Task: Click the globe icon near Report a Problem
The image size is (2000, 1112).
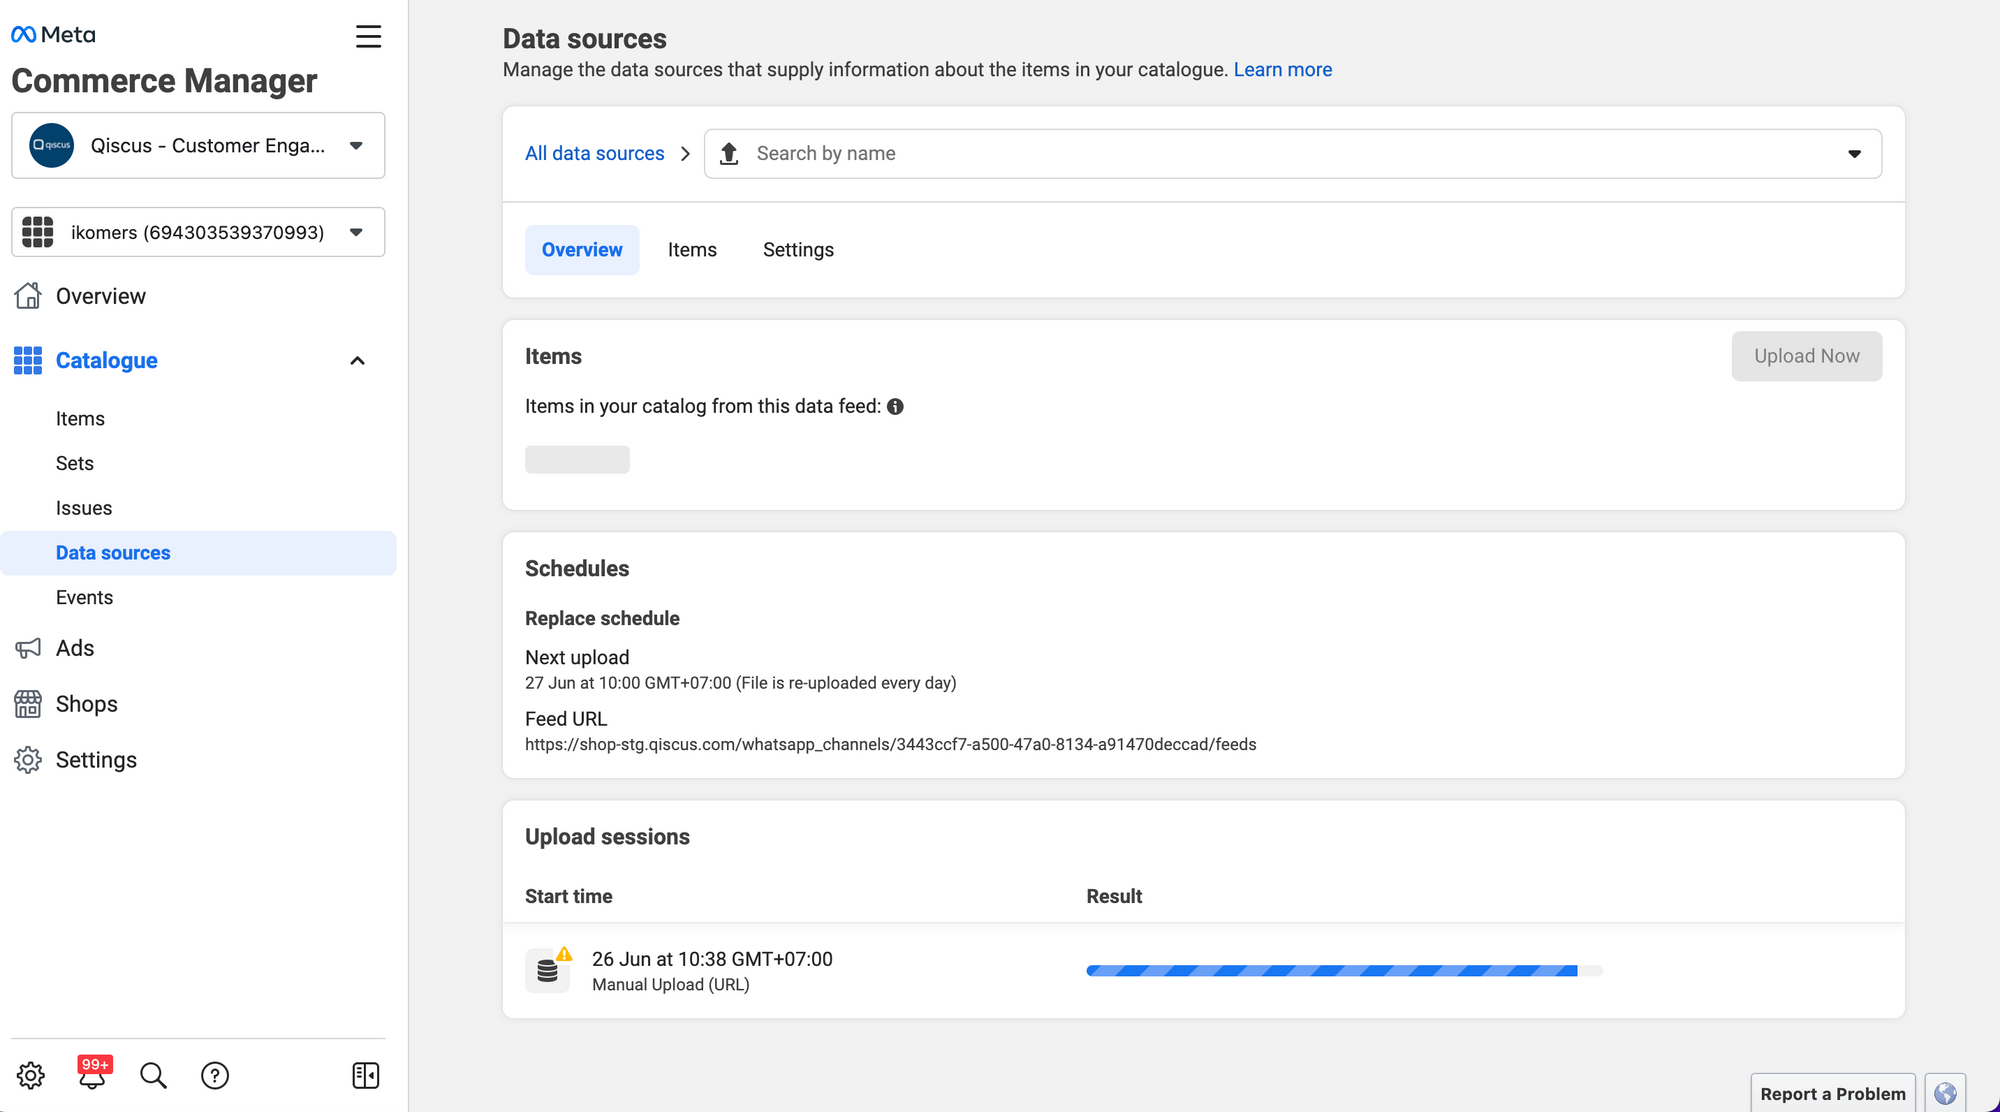Action: click(1945, 1093)
